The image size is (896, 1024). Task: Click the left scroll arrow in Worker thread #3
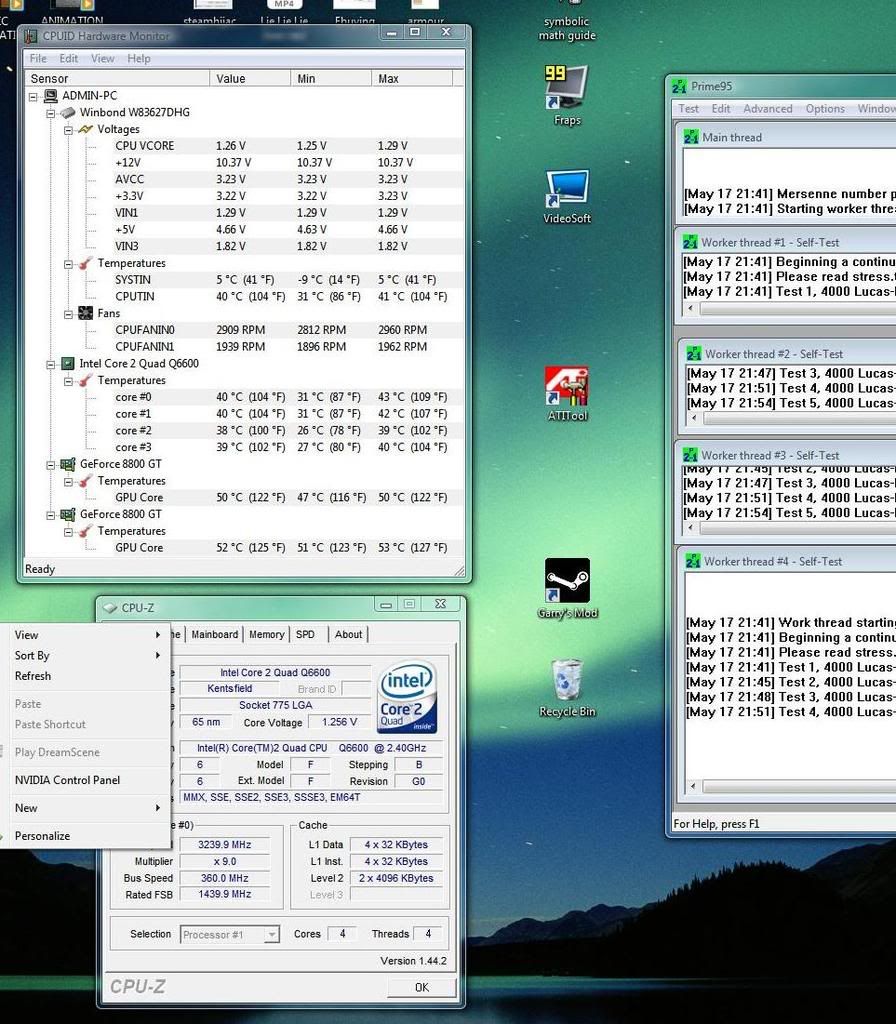691,528
